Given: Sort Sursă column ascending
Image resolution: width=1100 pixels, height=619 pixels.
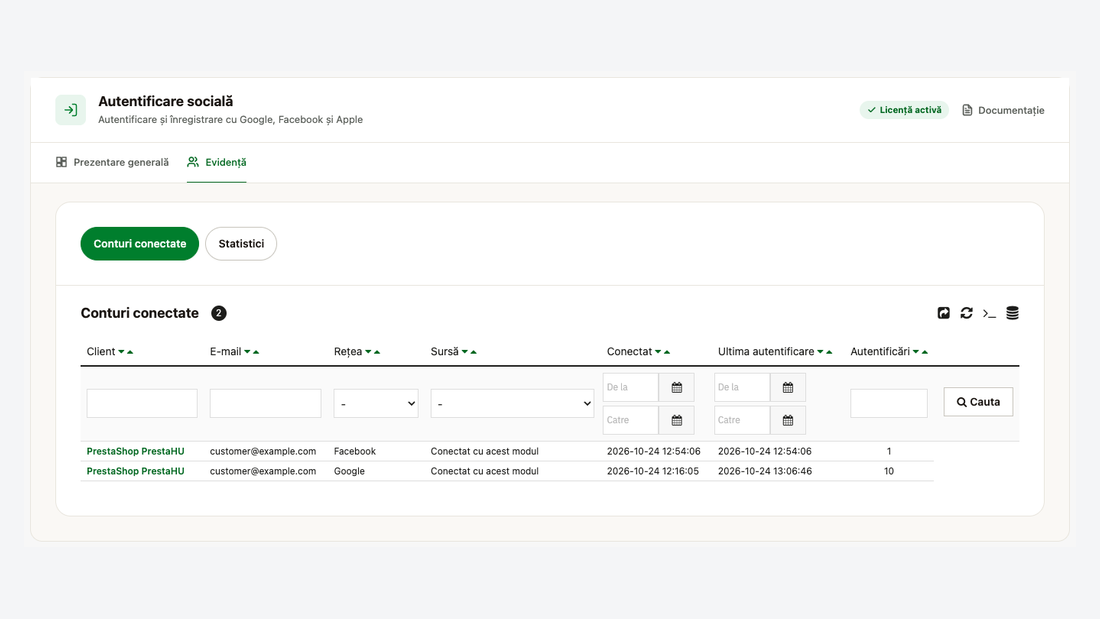Looking at the screenshot, I should click(474, 352).
